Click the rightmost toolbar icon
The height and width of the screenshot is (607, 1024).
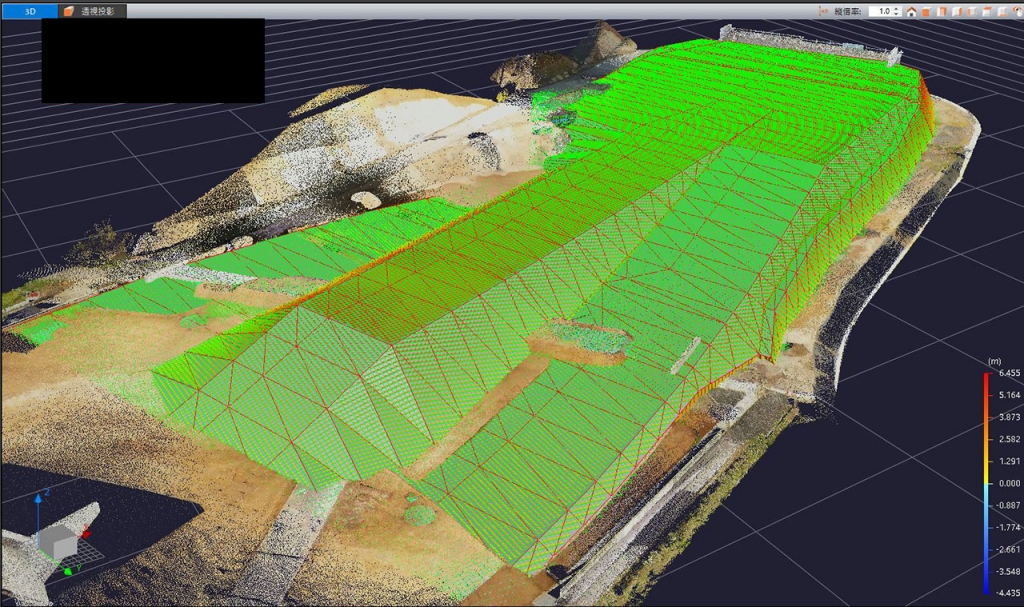point(1016,12)
